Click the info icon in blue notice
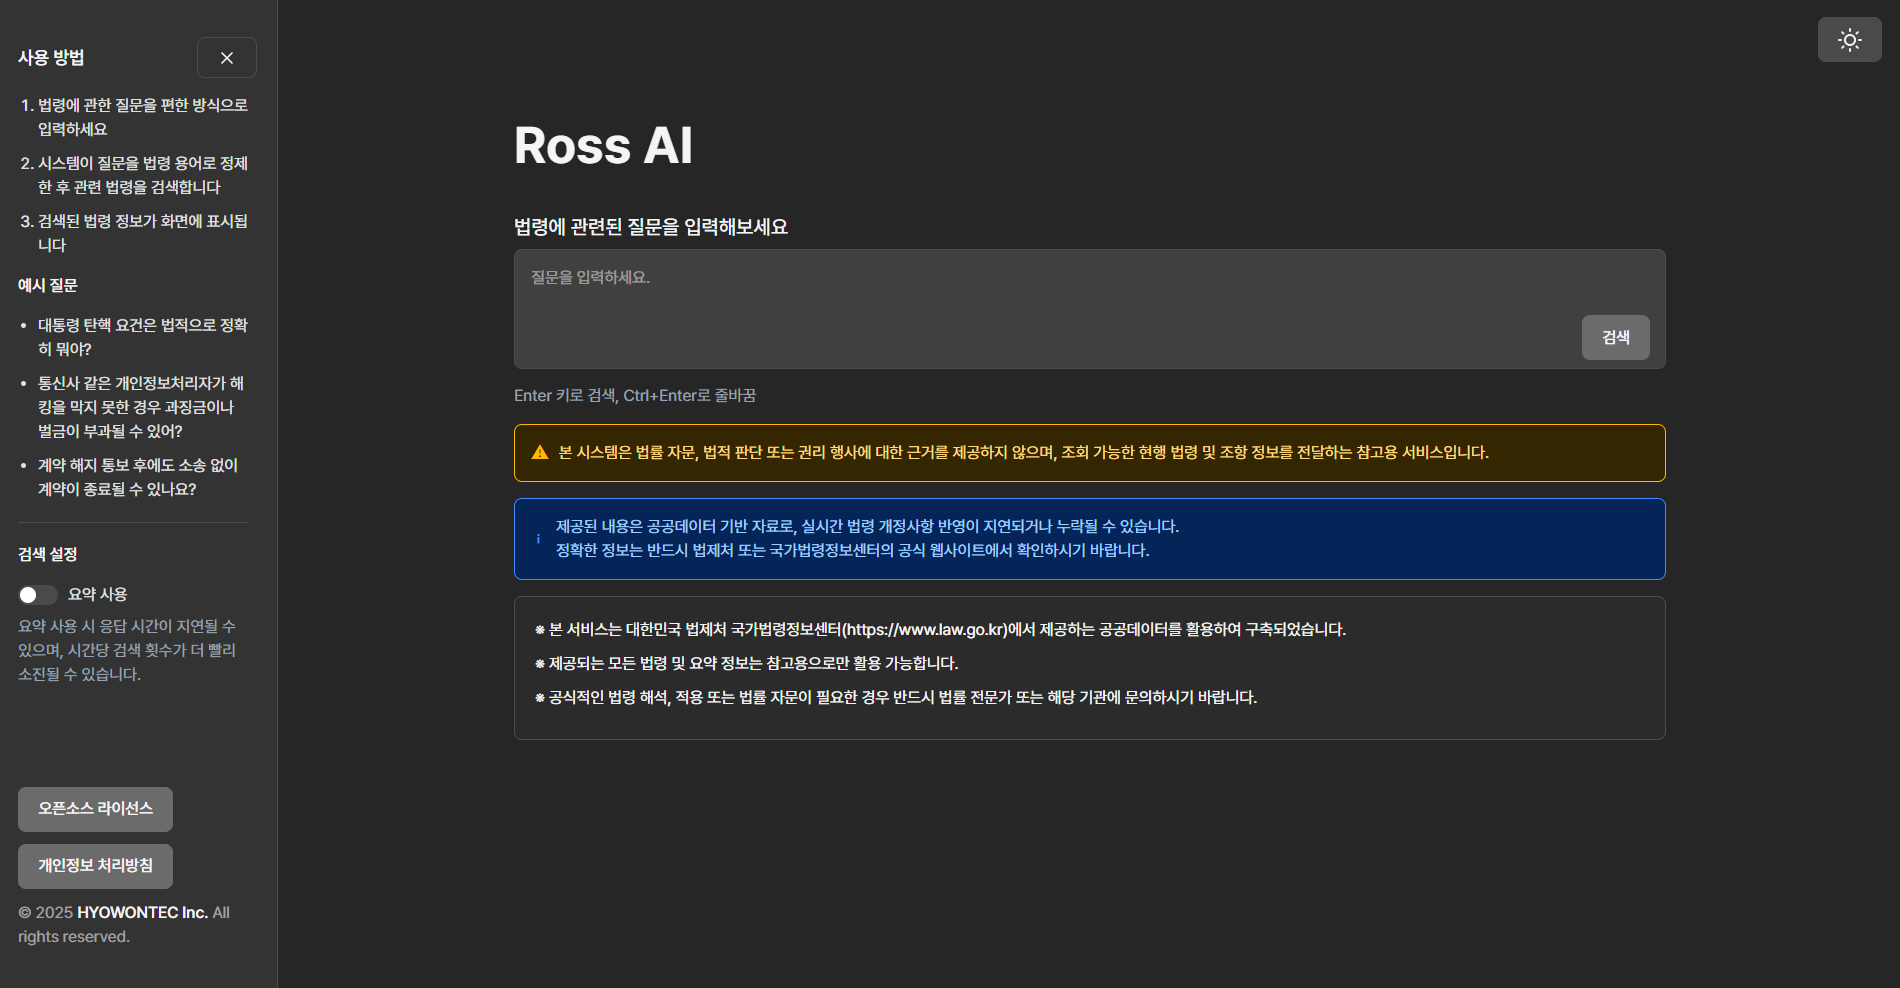 click(538, 539)
